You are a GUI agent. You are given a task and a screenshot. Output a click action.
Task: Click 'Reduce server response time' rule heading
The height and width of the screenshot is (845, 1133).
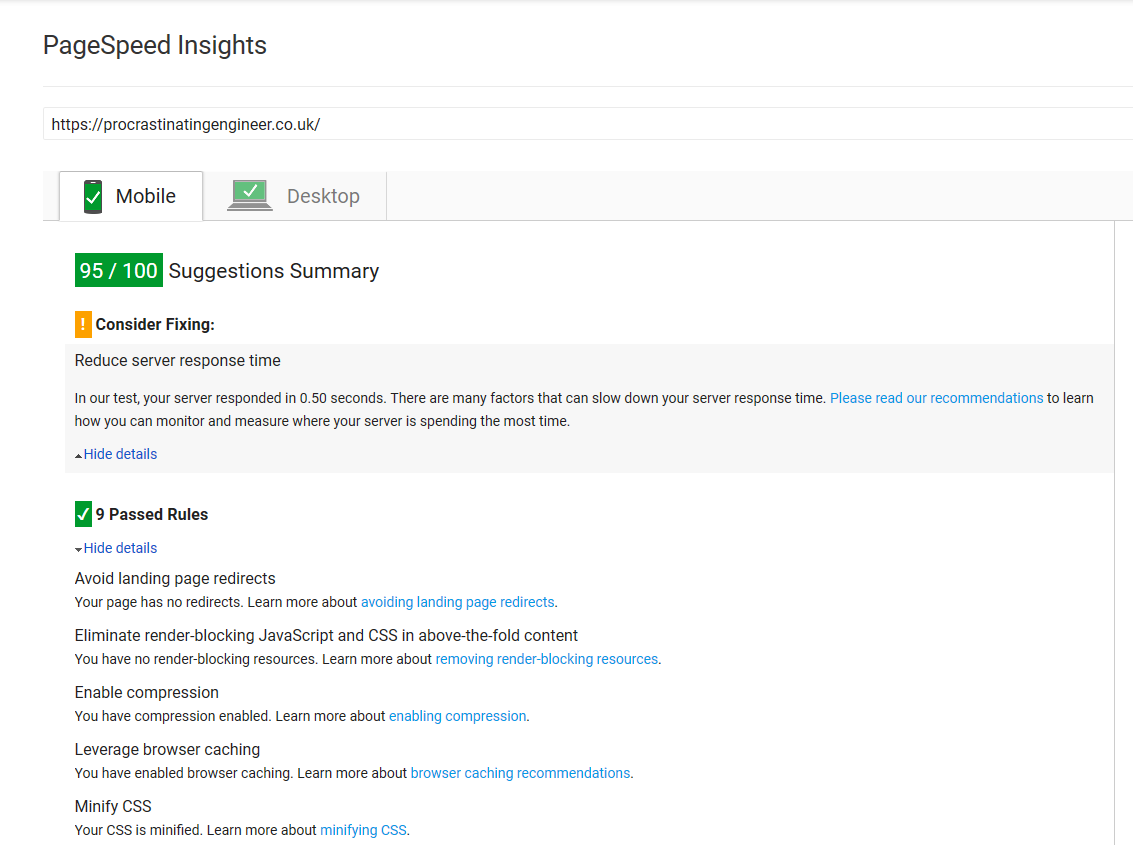pyautogui.click(x=178, y=361)
